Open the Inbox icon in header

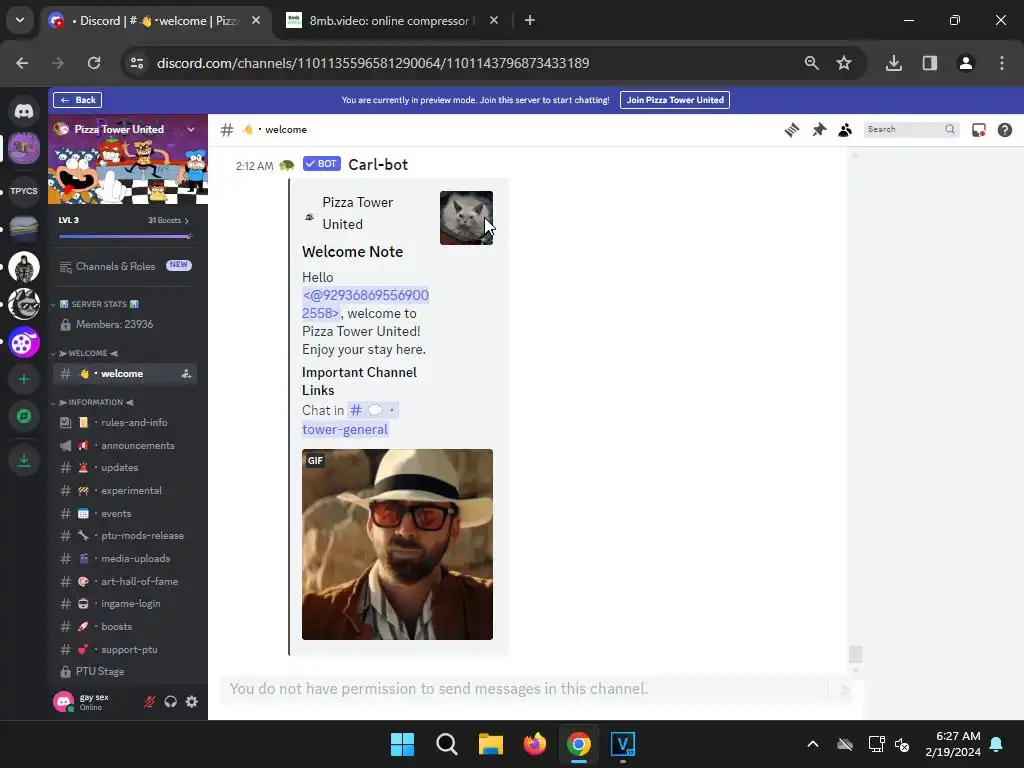978,130
